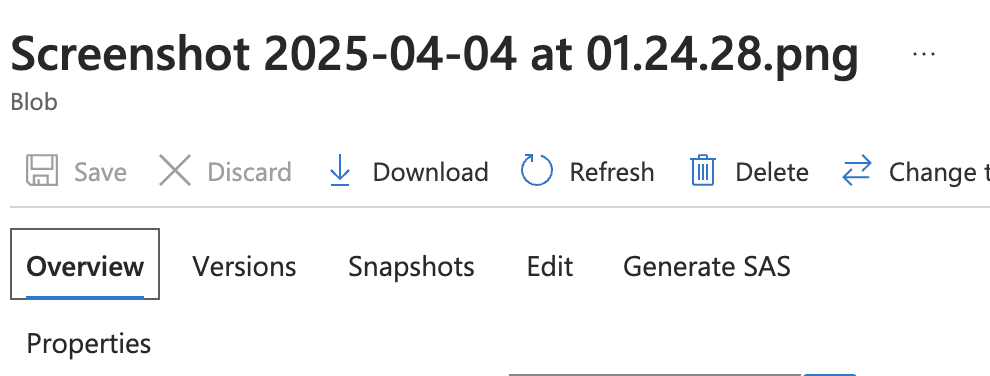Select the Save text label in toolbar
Image resolution: width=990 pixels, height=376 pixels.
(x=100, y=172)
